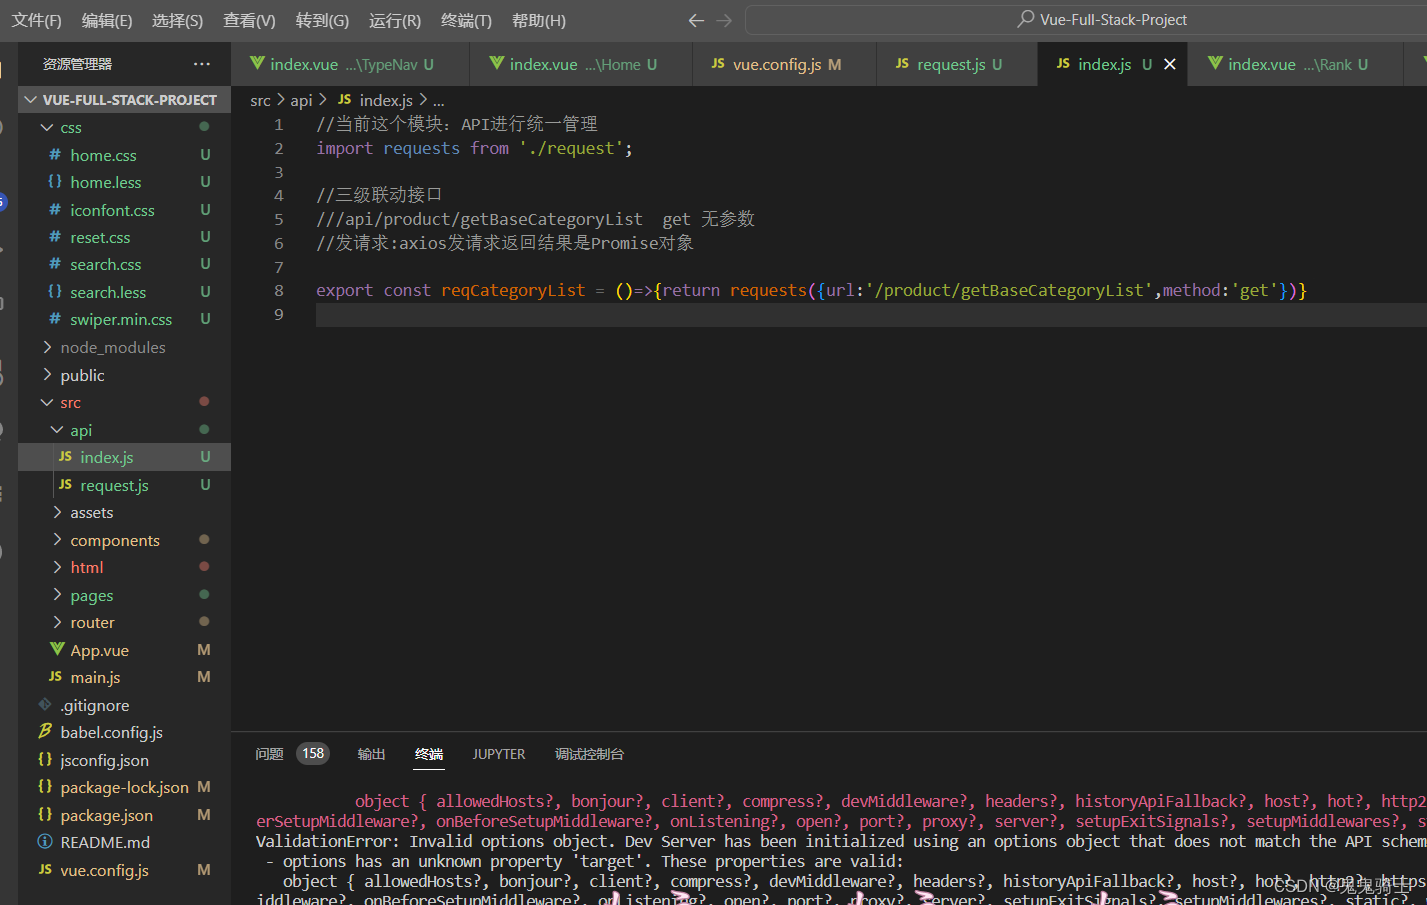
Task: Click the git icon beside .gitignore
Action: pos(45,705)
